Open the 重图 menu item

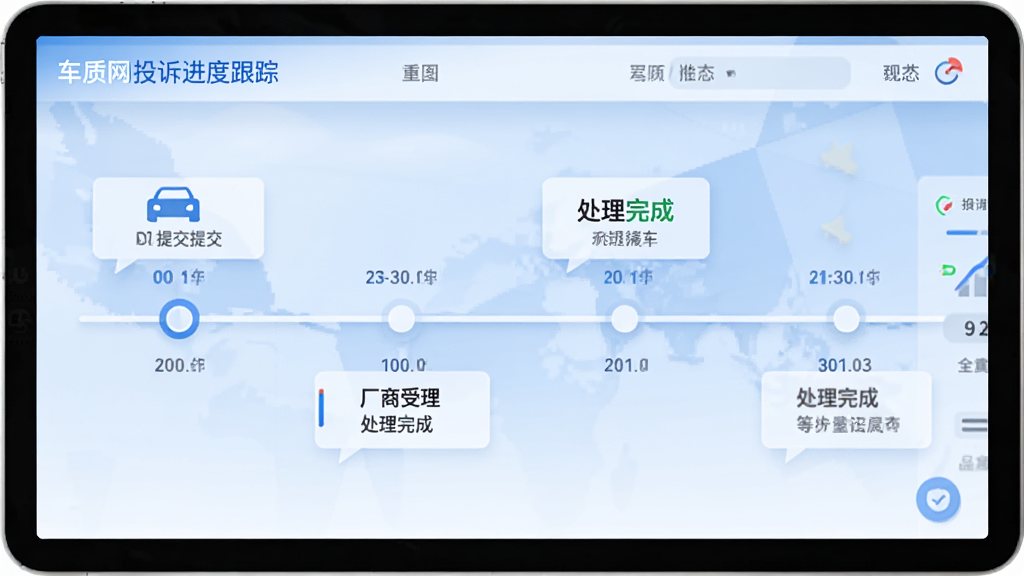[420, 73]
